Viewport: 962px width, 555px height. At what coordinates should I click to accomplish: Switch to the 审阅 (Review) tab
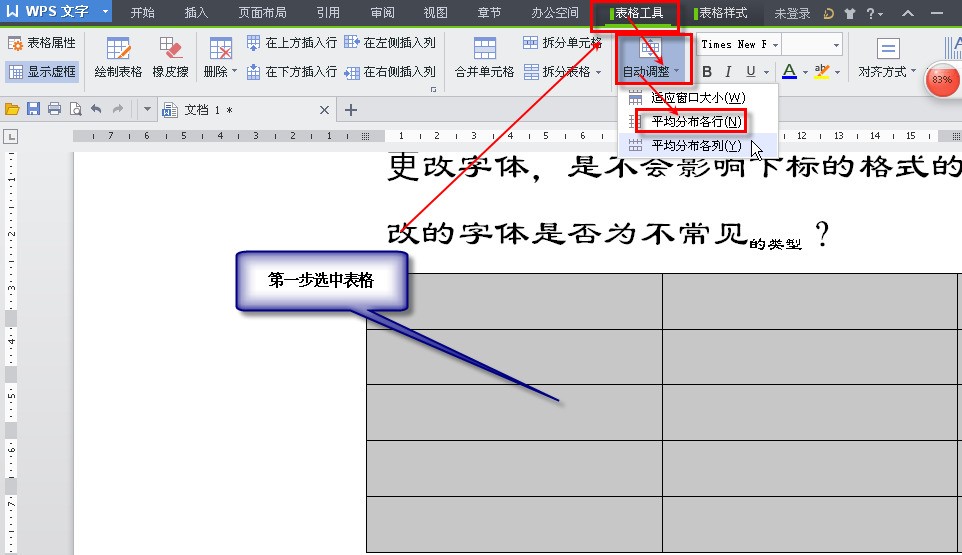click(382, 13)
